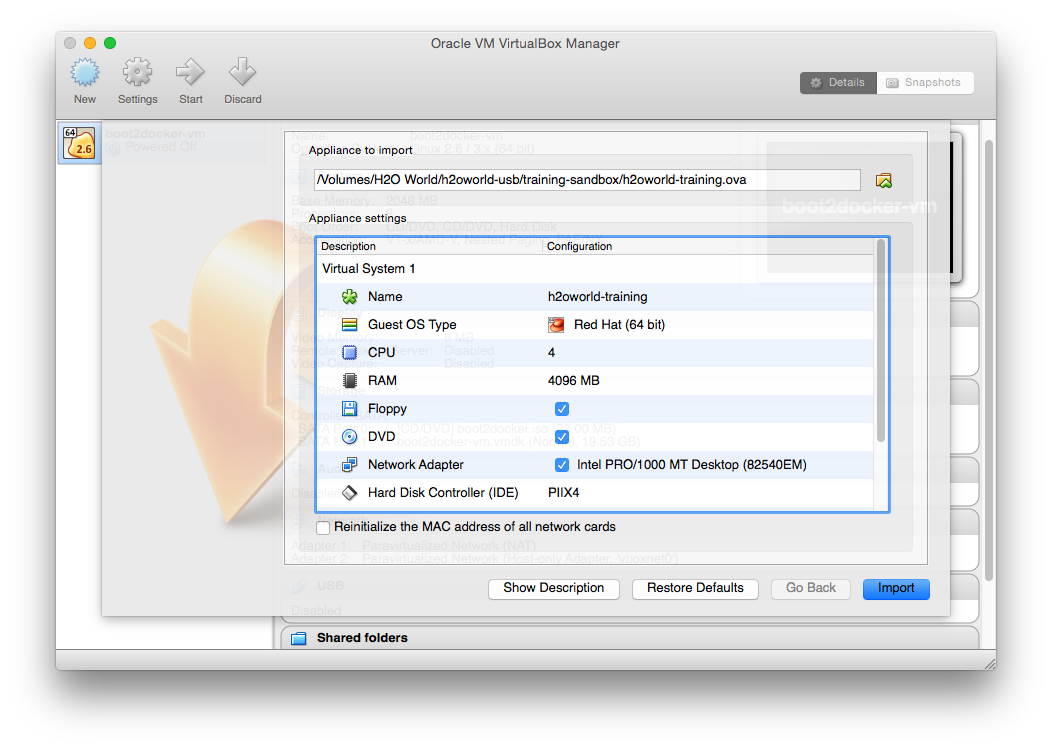Click the Shared folders section icon
Viewport: 1052px width, 750px height.
[x=299, y=638]
